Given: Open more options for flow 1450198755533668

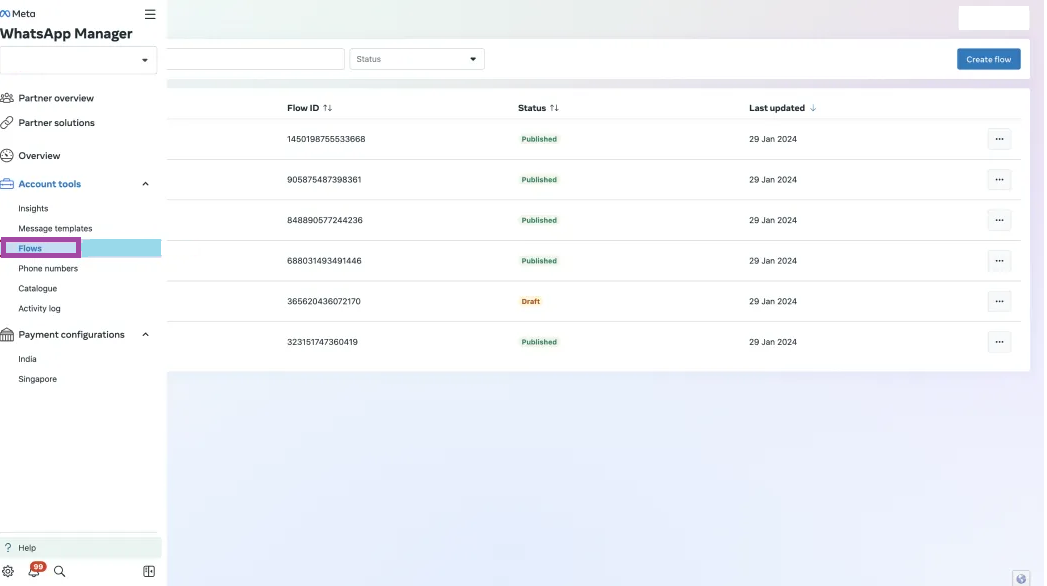Looking at the screenshot, I should point(999,139).
